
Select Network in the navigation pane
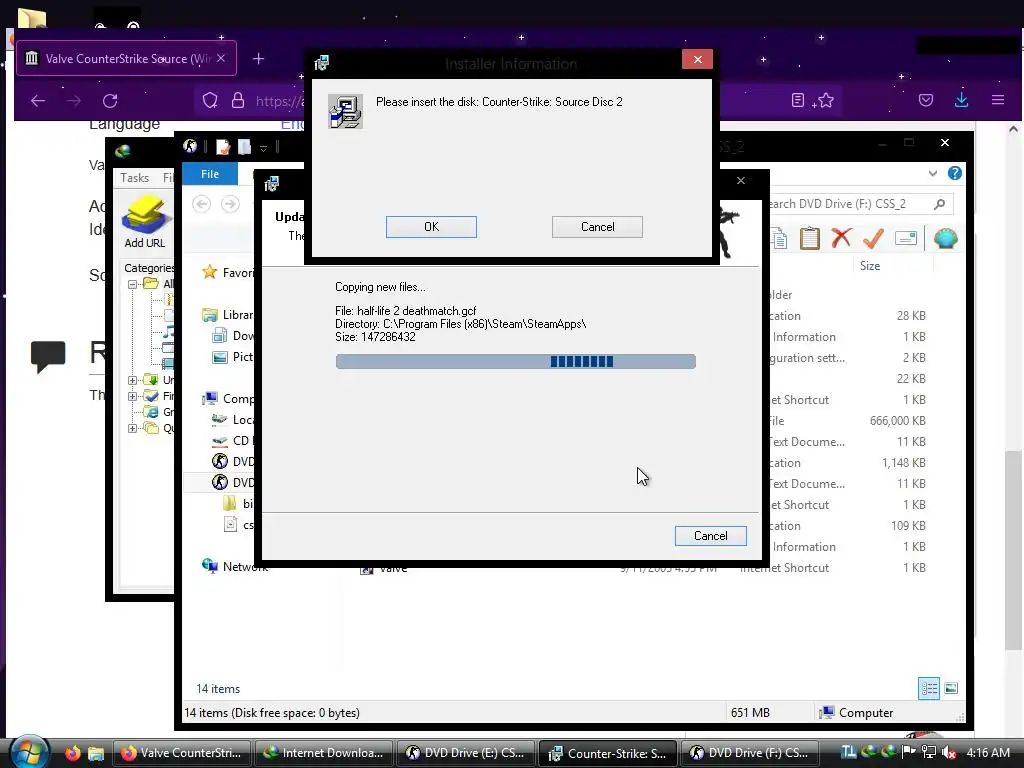point(235,566)
